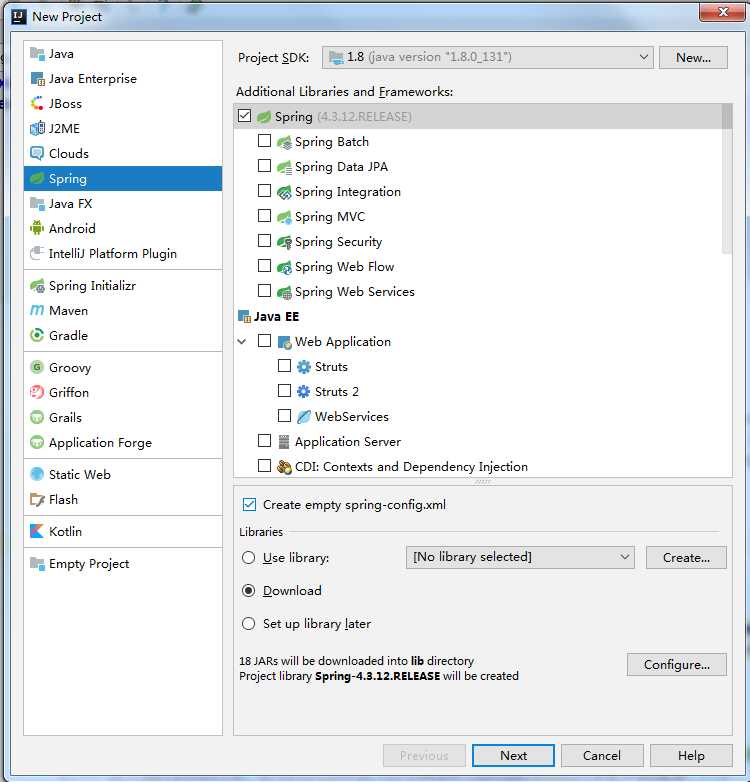The image size is (750, 782).
Task: Click the Cancel button
Action: [602, 756]
